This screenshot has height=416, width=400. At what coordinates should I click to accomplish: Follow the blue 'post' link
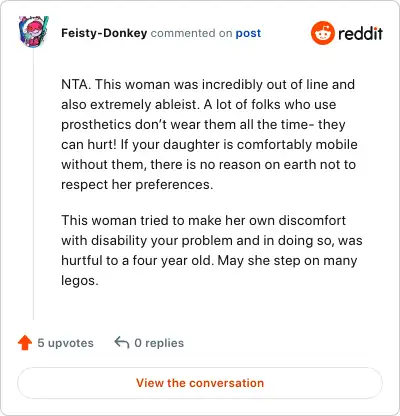point(248,33)
